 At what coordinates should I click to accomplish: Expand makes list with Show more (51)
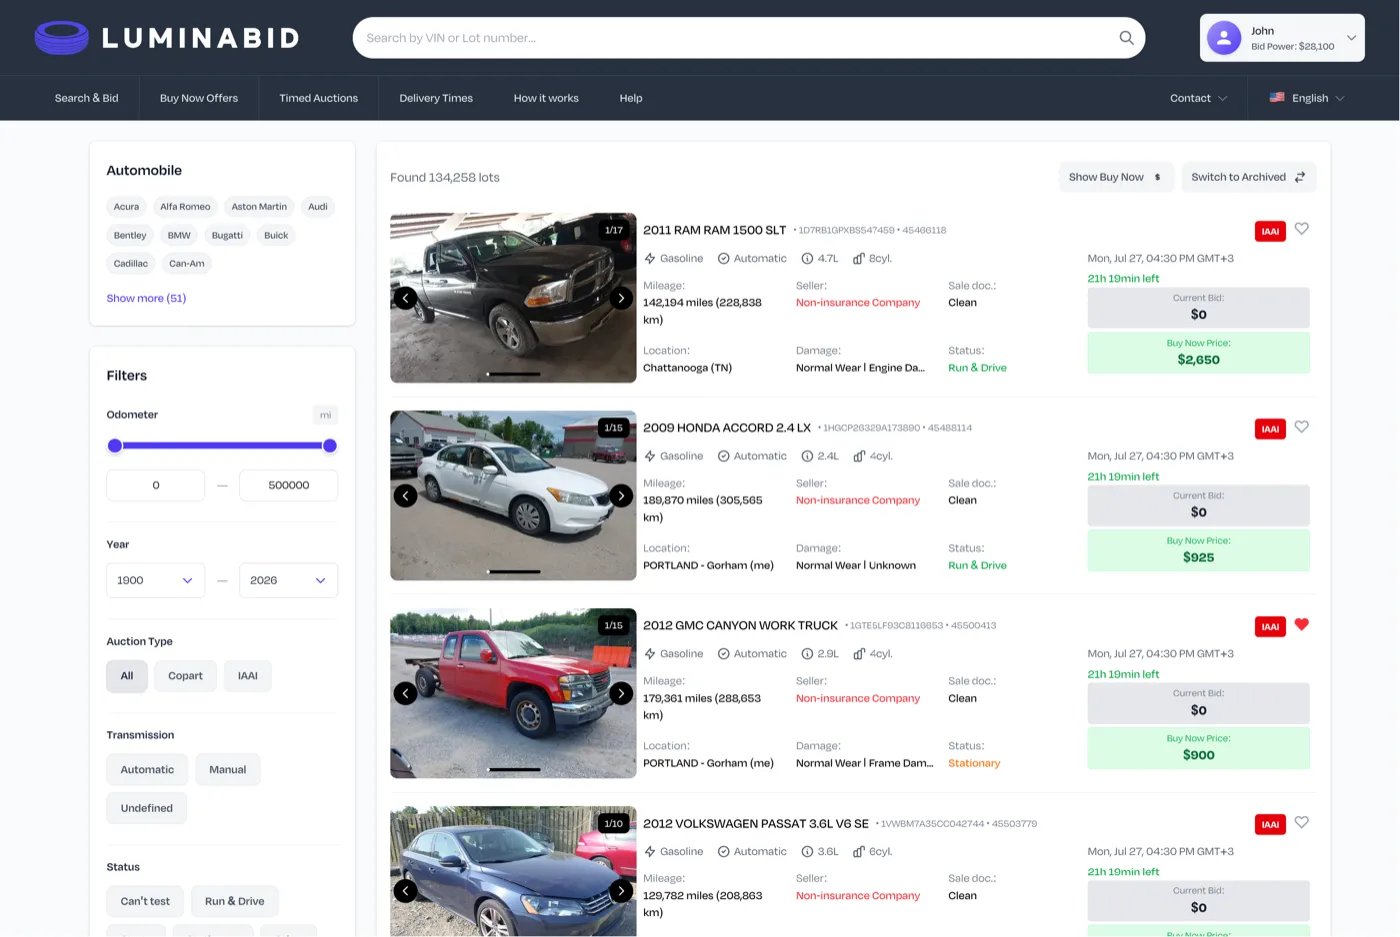pos(146,298)
